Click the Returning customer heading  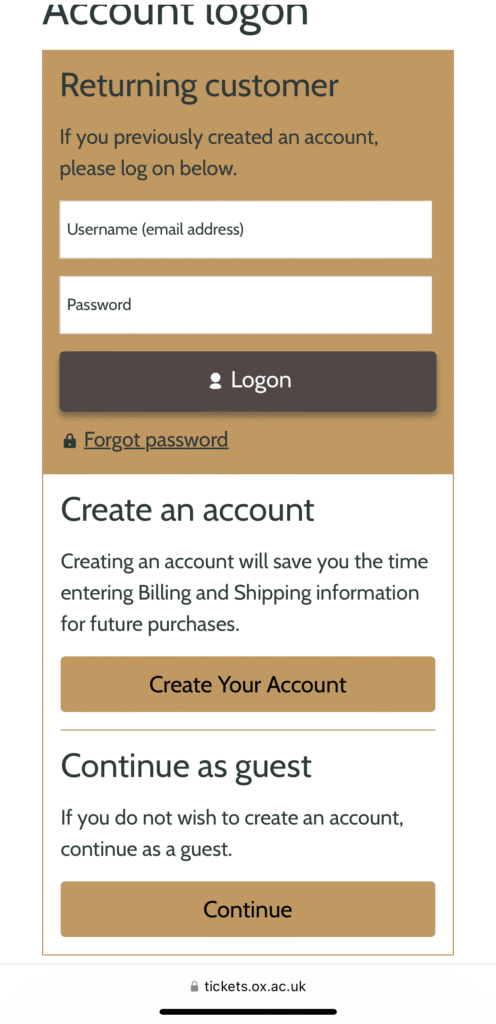pos(199,87)
